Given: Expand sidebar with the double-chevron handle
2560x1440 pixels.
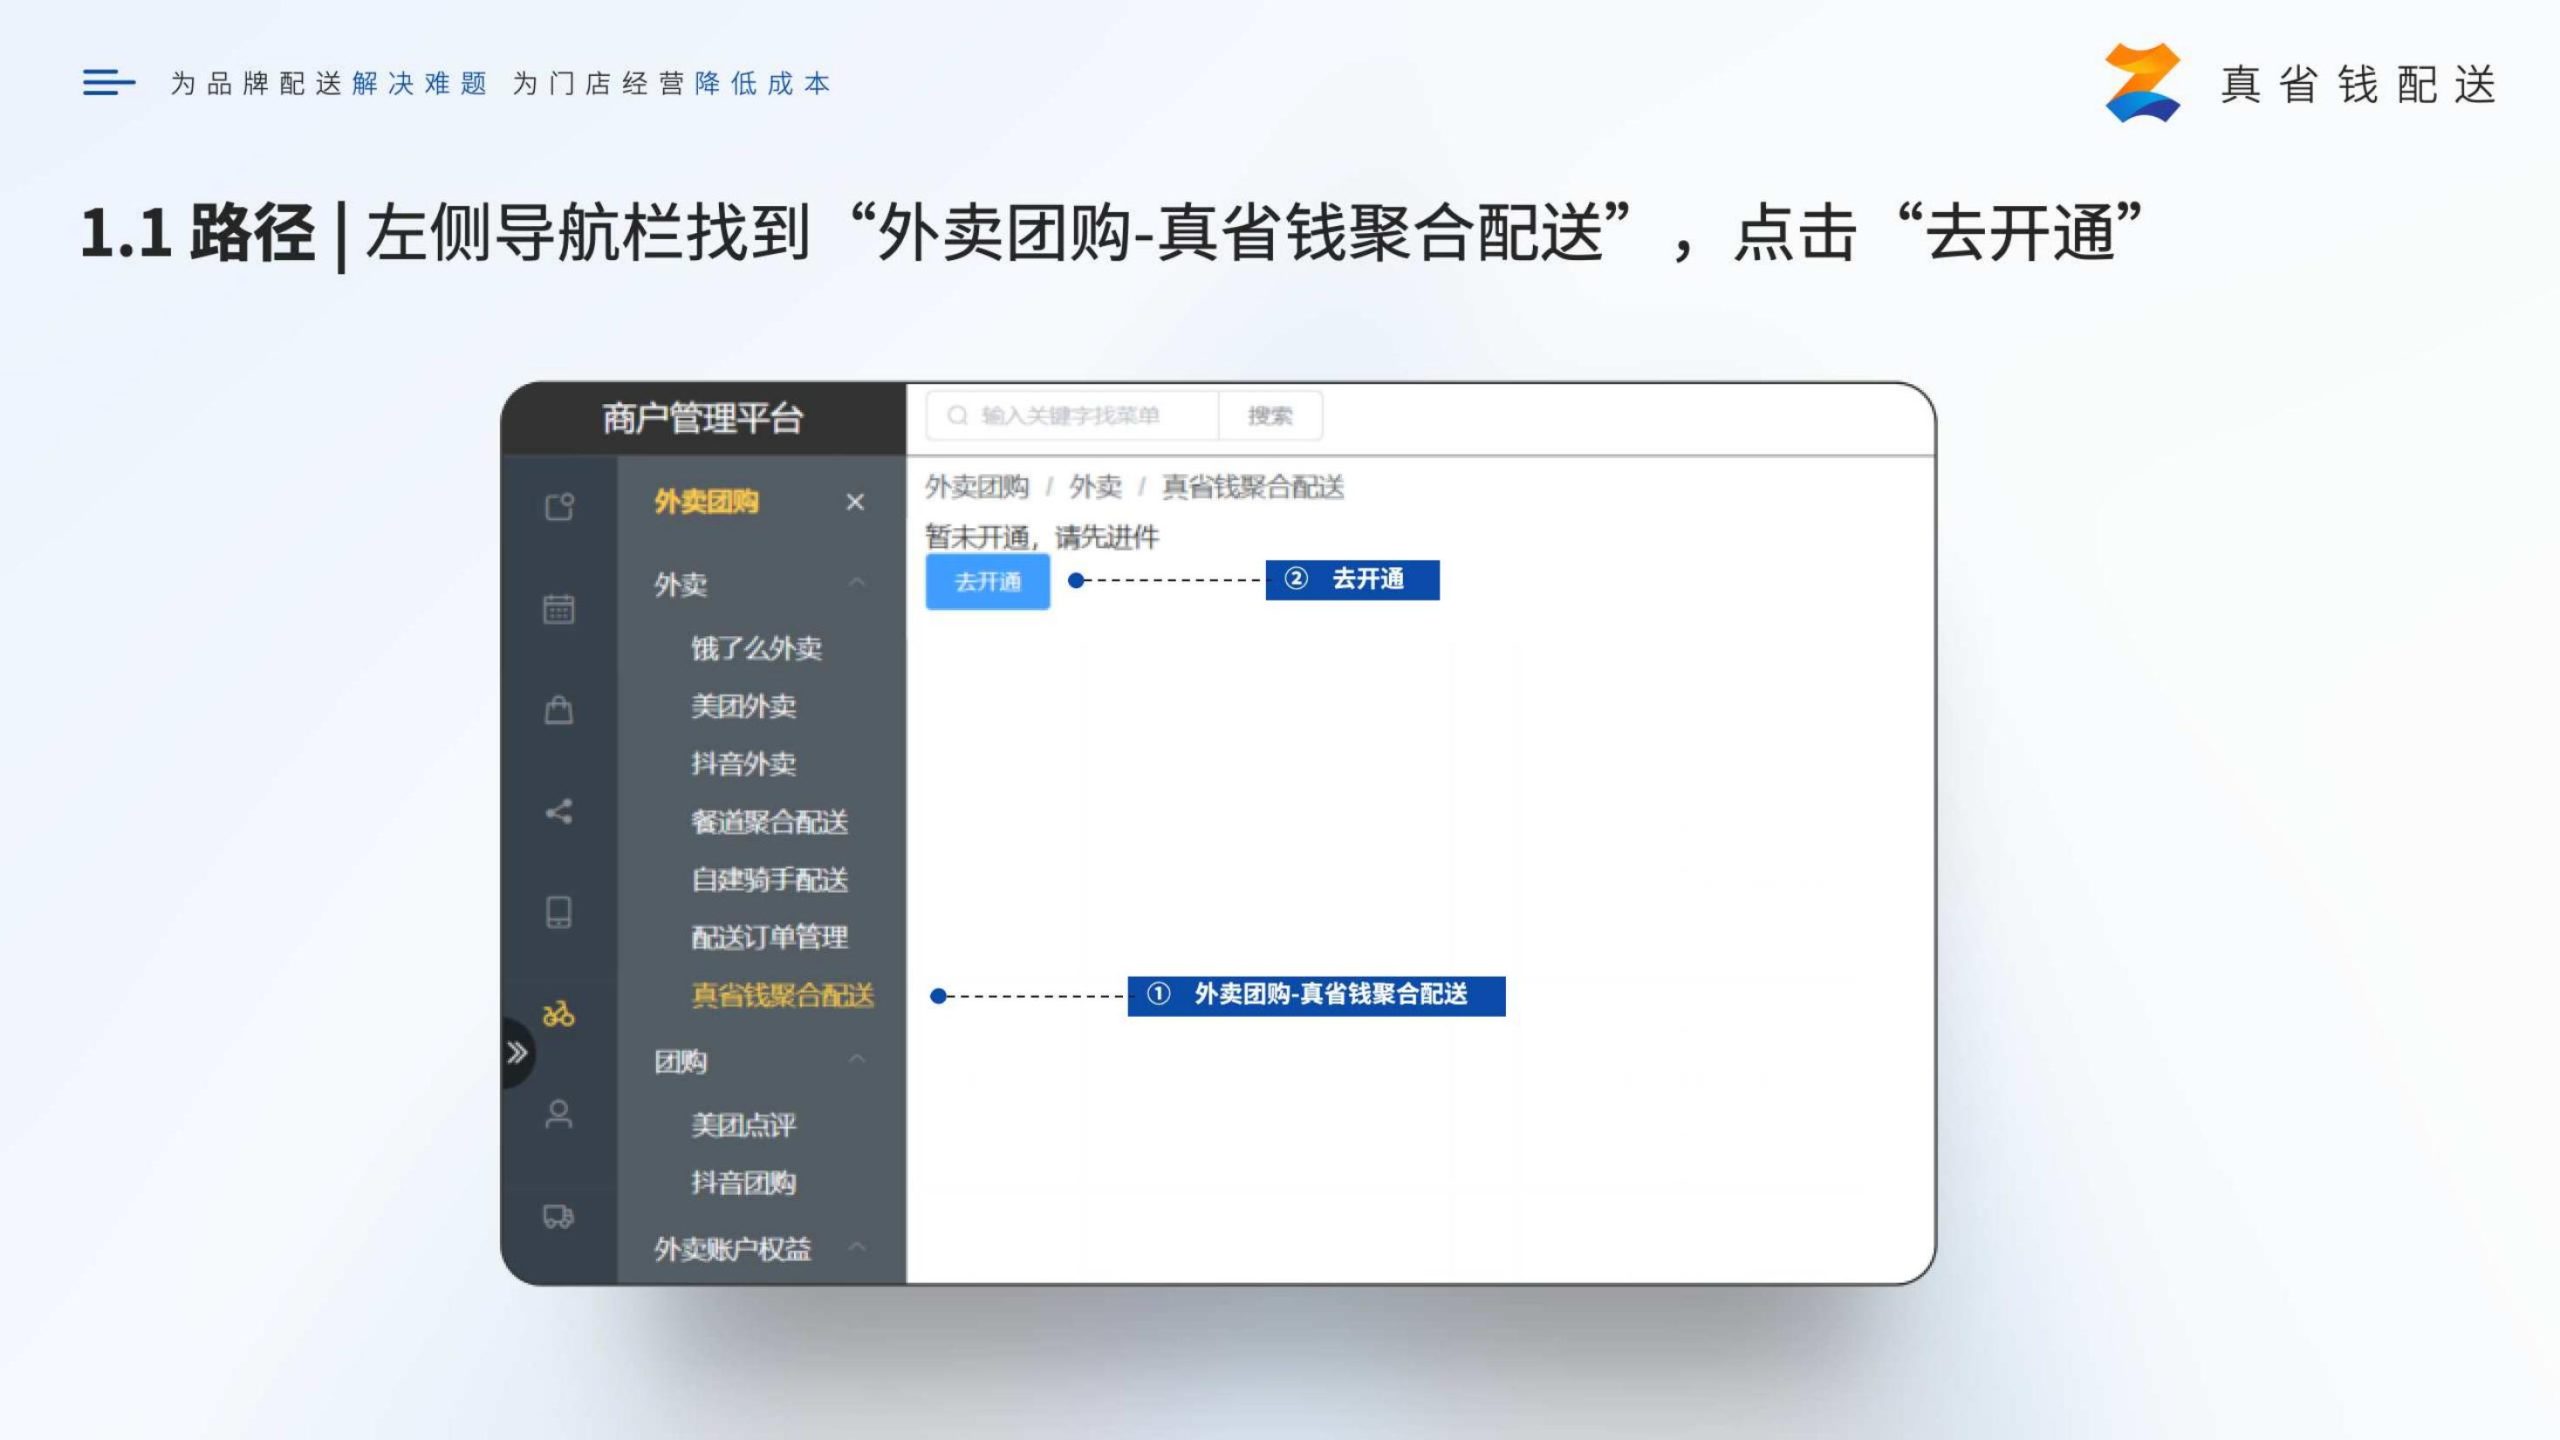Looking at the screenshot, I should coord(517,1052).
